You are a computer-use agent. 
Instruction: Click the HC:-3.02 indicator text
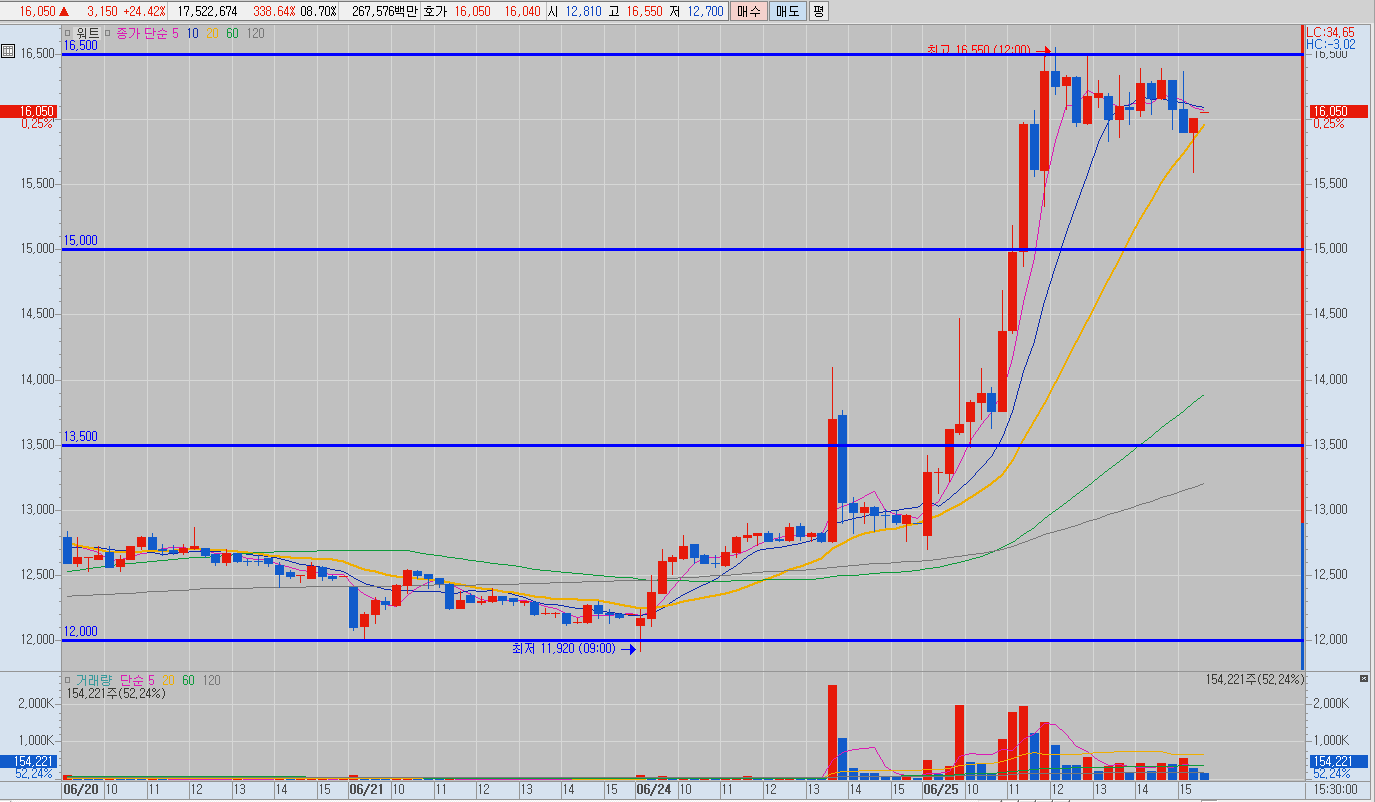tap(1330, 45)
